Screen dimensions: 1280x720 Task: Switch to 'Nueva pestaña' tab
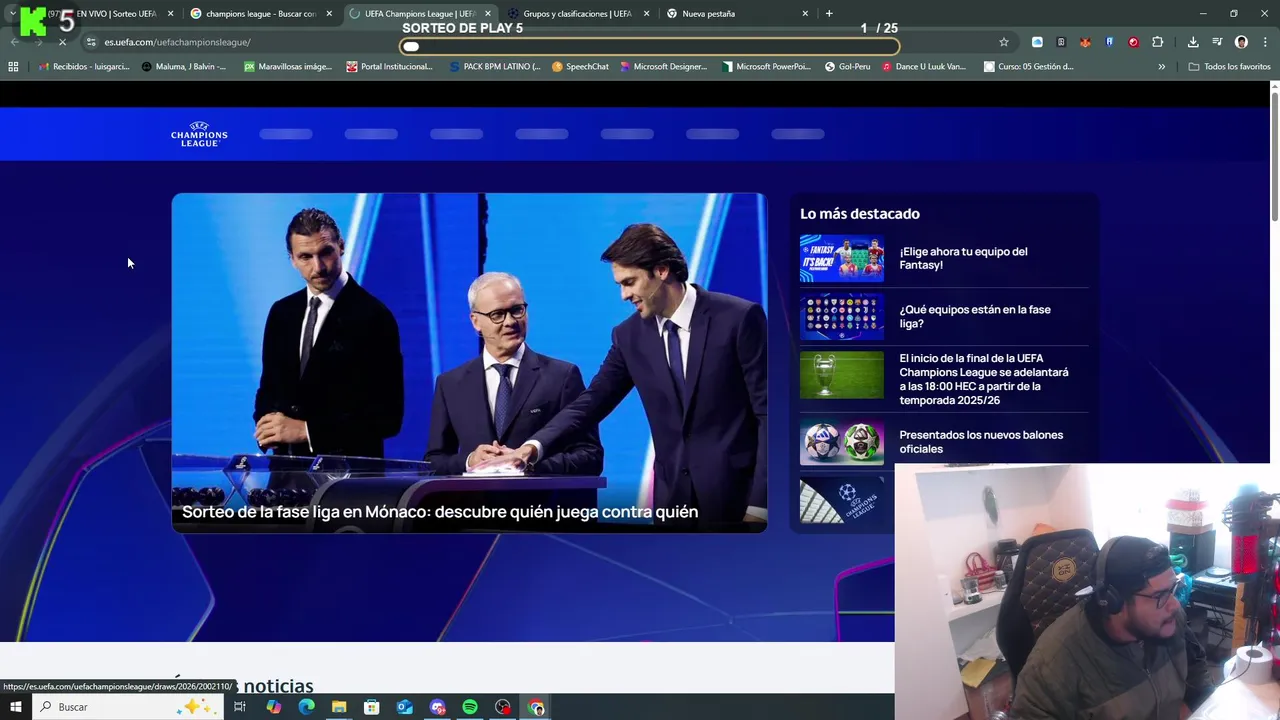click(736, 14)
